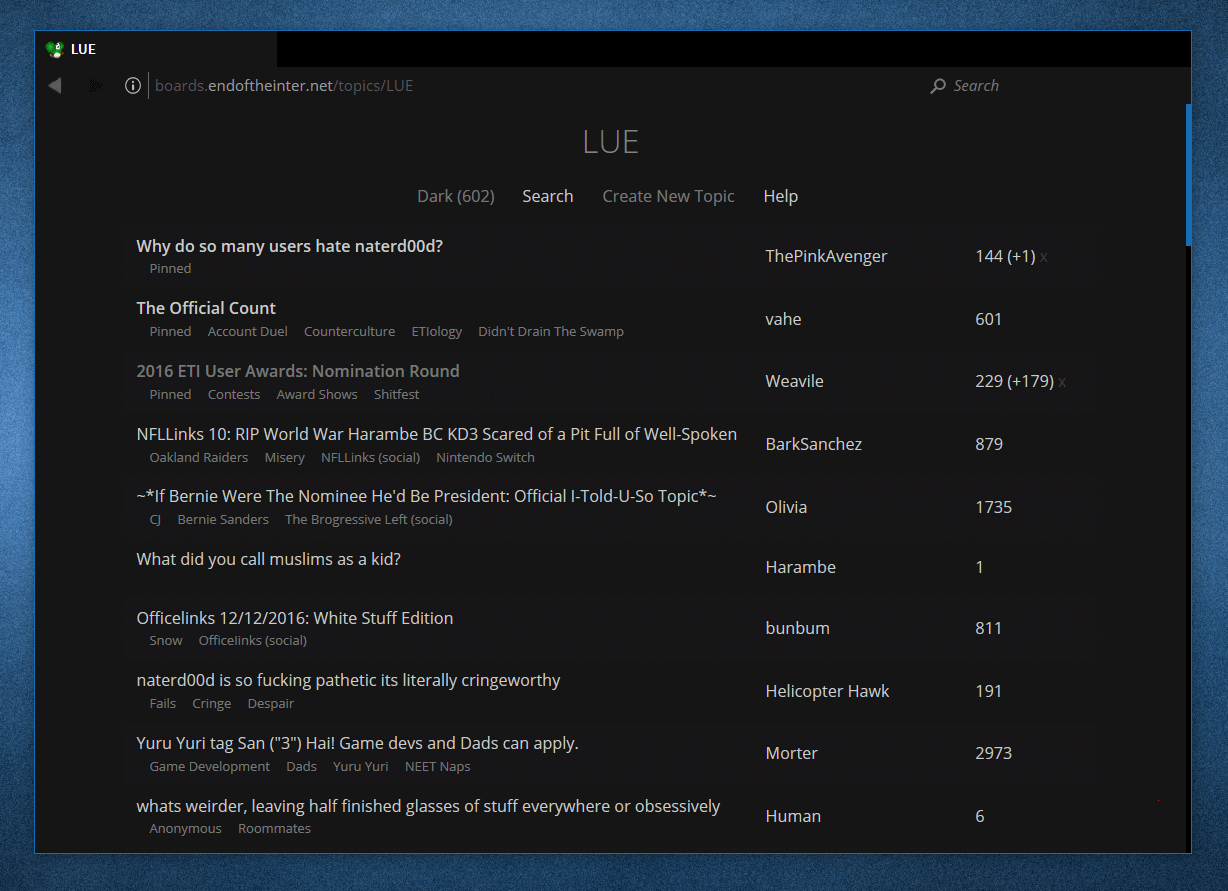Click the Snow tag

coord(166,641)
